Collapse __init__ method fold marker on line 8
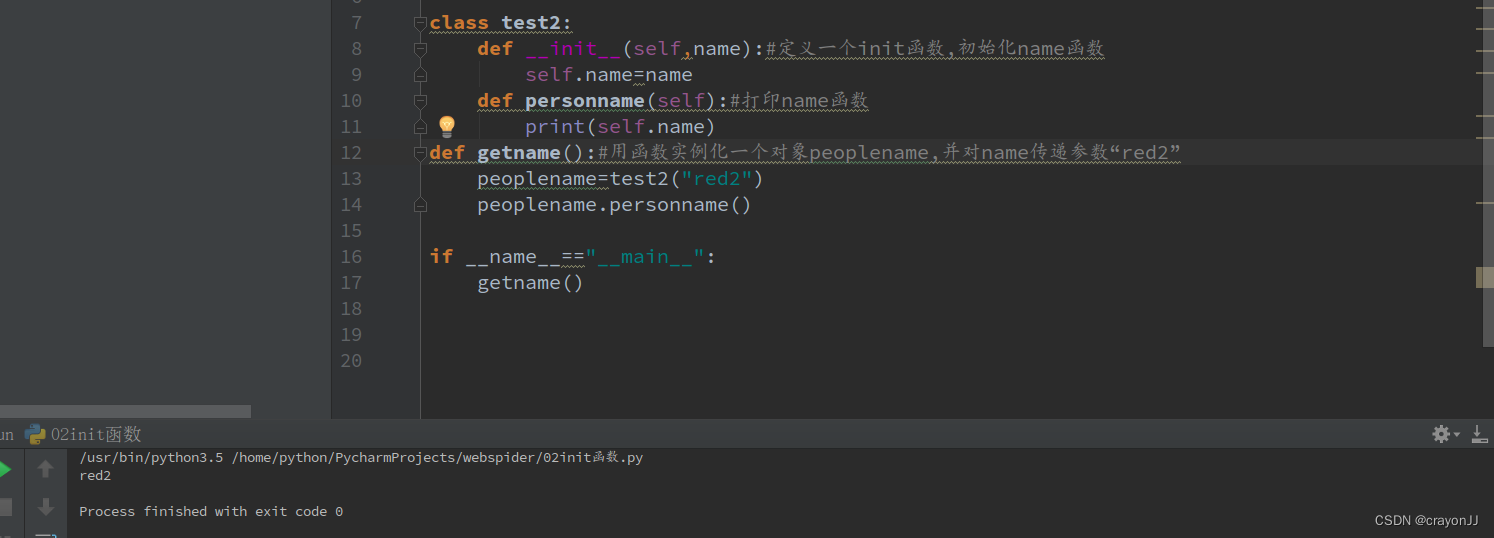 (x=420, y=49)
